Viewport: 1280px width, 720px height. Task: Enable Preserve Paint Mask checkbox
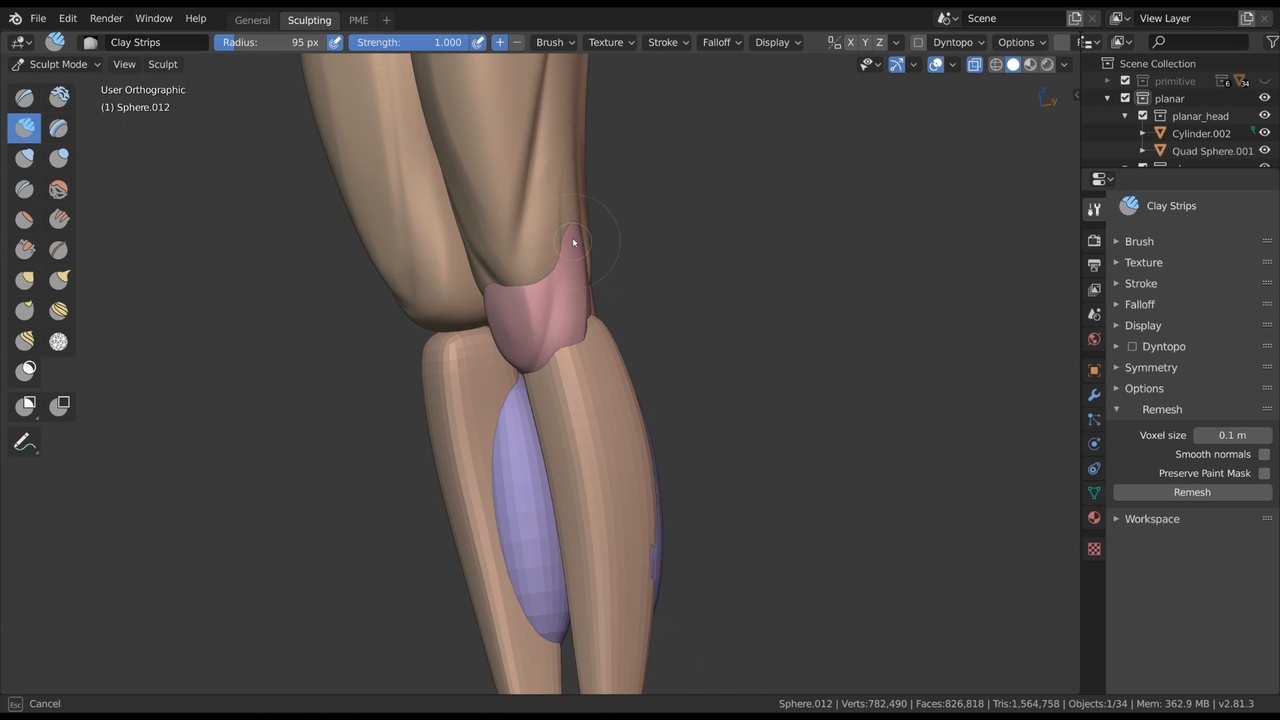[1264, 473]
